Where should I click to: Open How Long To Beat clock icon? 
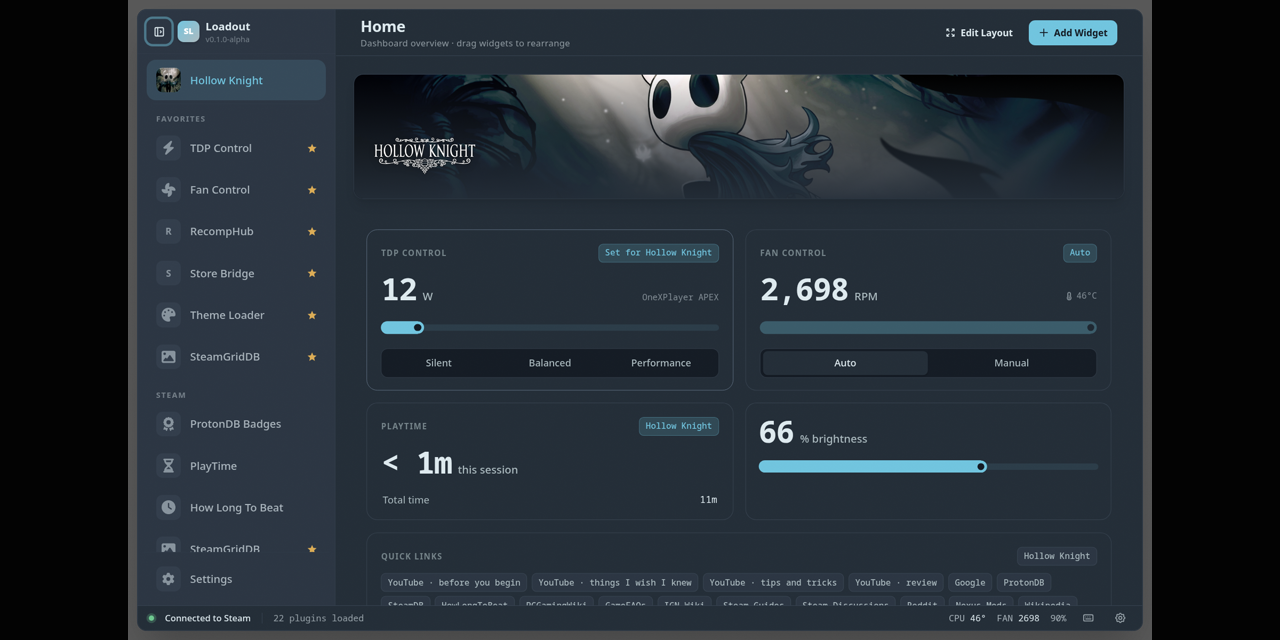click(x=168, y=508)
